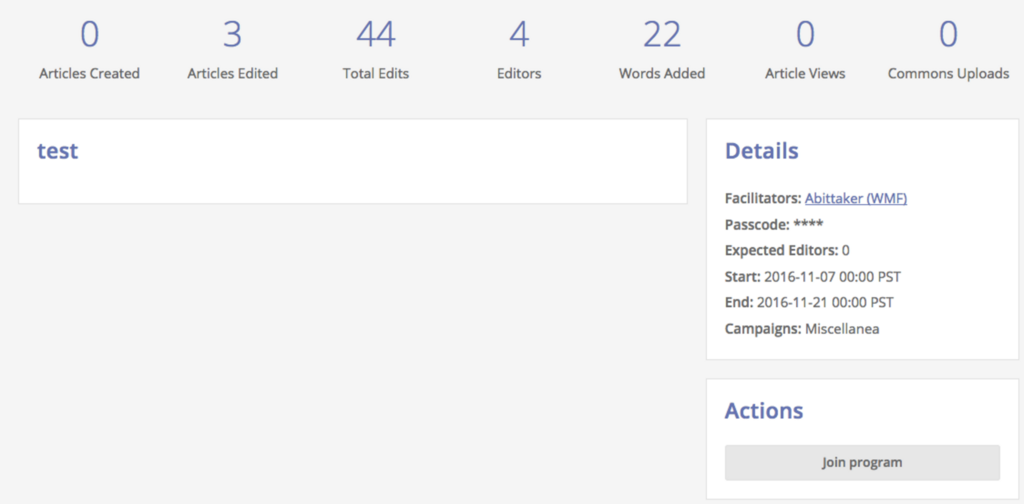Image resolution: width=1024 pixels, height=504 pixels.
Task: Open the Abittaker (WMF) facilitator link
Action: pos(856,198)
